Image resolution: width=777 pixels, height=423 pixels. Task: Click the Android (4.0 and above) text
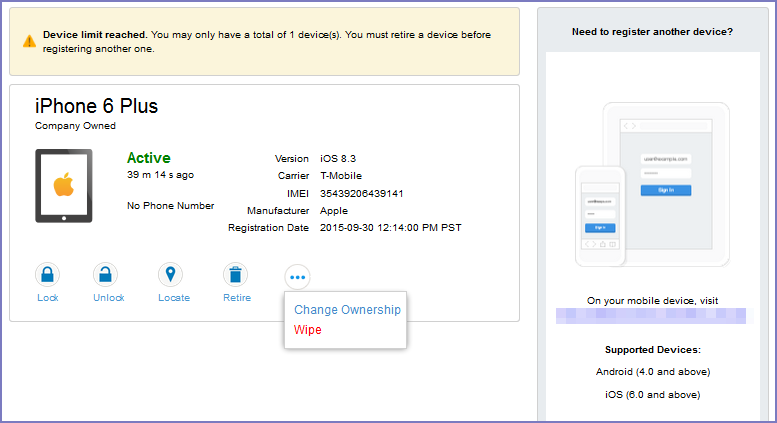[653, 371]
